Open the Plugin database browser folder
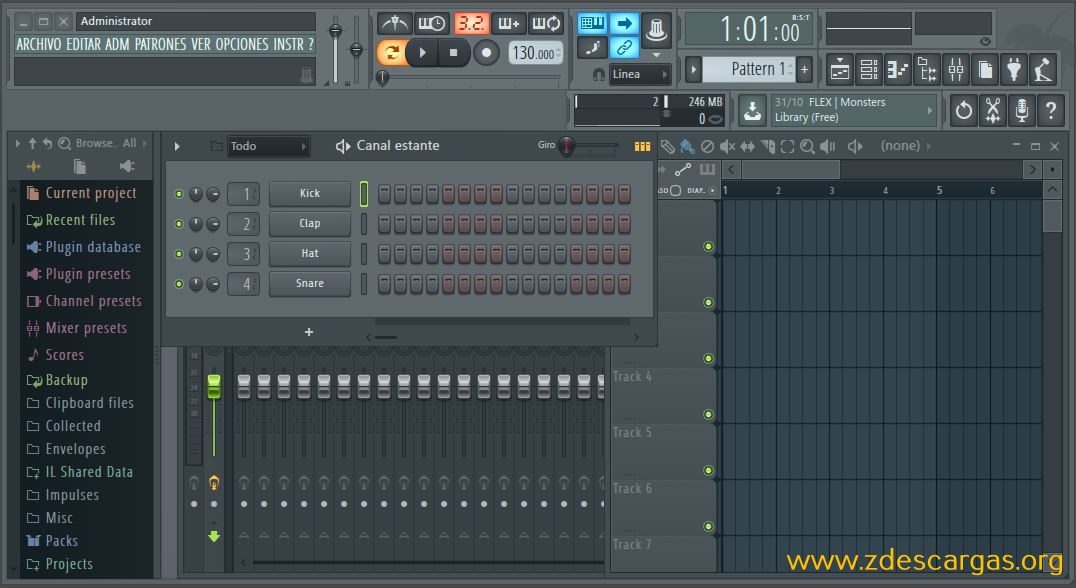The height and width of the screenshot is (588, 1076). (83, 247)
